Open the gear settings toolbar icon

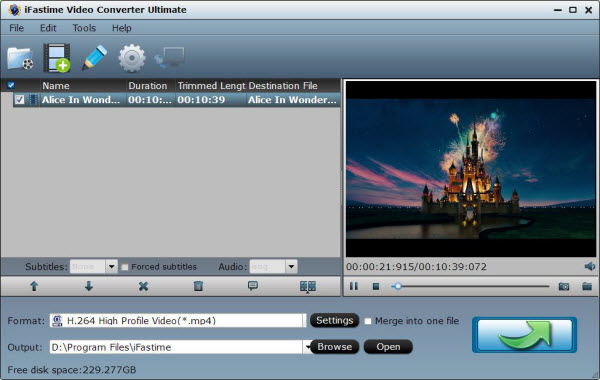pyautogui.click(x=132, y=58)
